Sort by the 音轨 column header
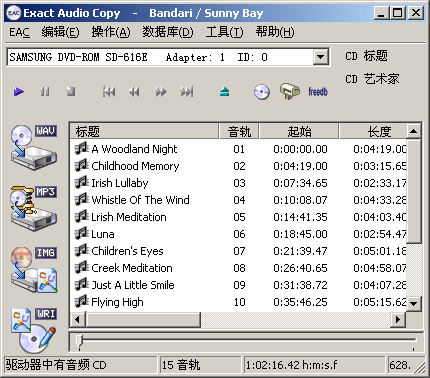 tap(239, 131)
